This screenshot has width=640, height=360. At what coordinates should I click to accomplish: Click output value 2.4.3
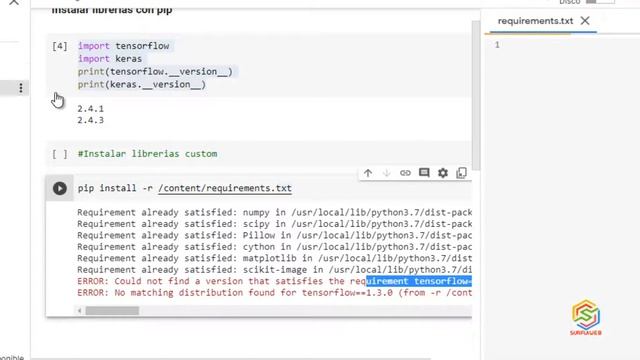click(91, 120)
